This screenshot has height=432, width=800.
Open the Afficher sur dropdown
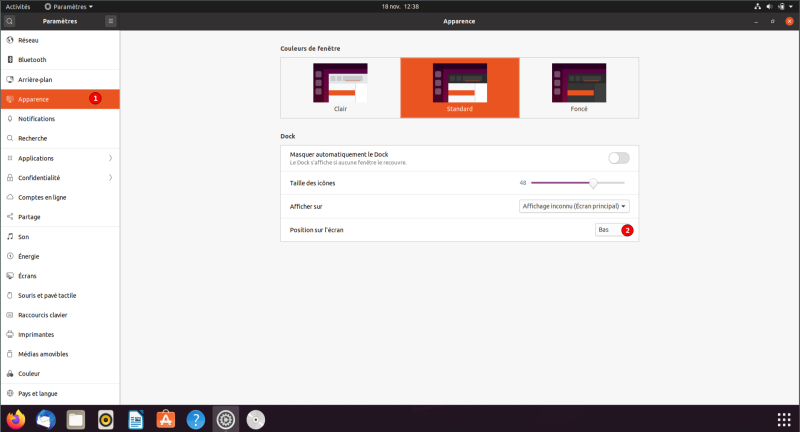pos(574,206)
